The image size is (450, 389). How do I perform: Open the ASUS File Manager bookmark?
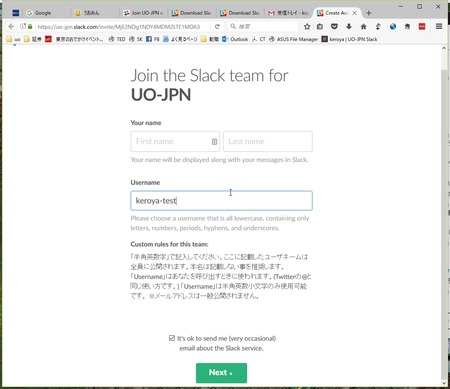[293, 39]
